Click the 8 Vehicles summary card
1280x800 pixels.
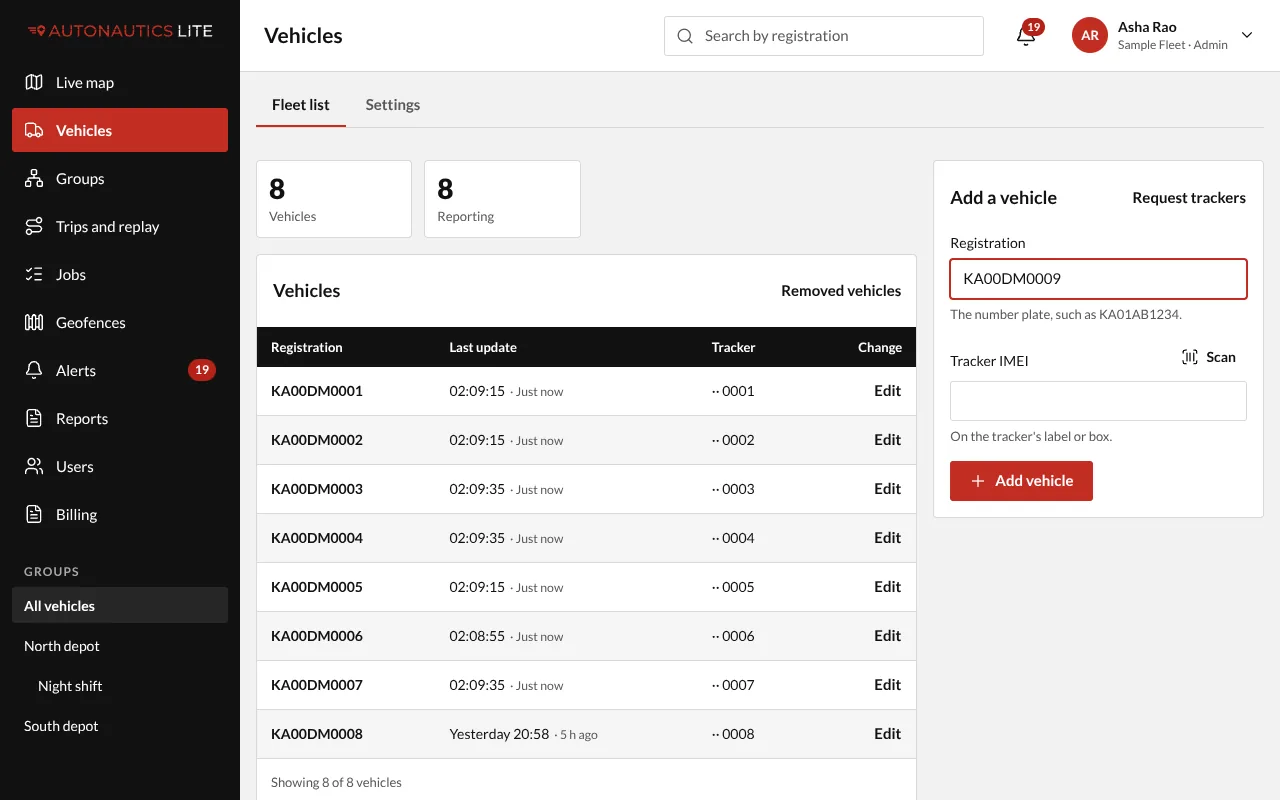pos(334,199)
